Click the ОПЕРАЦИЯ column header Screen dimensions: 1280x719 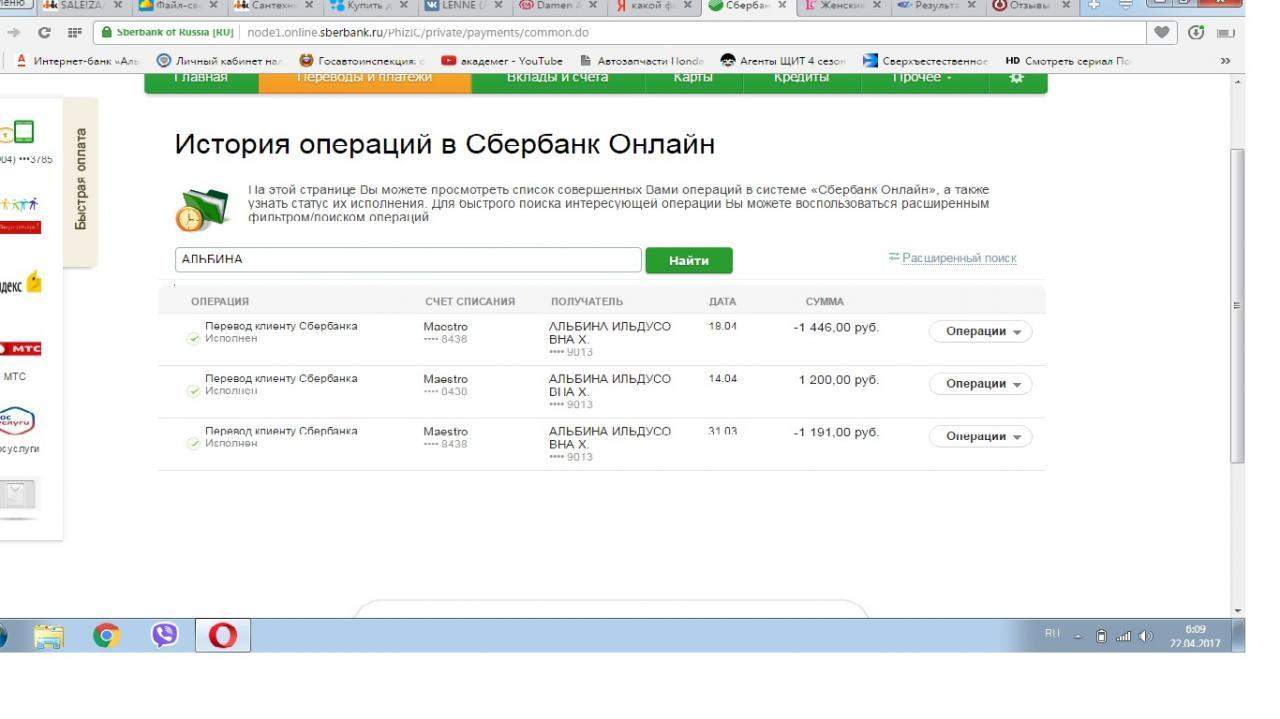[x=220, y=301]
